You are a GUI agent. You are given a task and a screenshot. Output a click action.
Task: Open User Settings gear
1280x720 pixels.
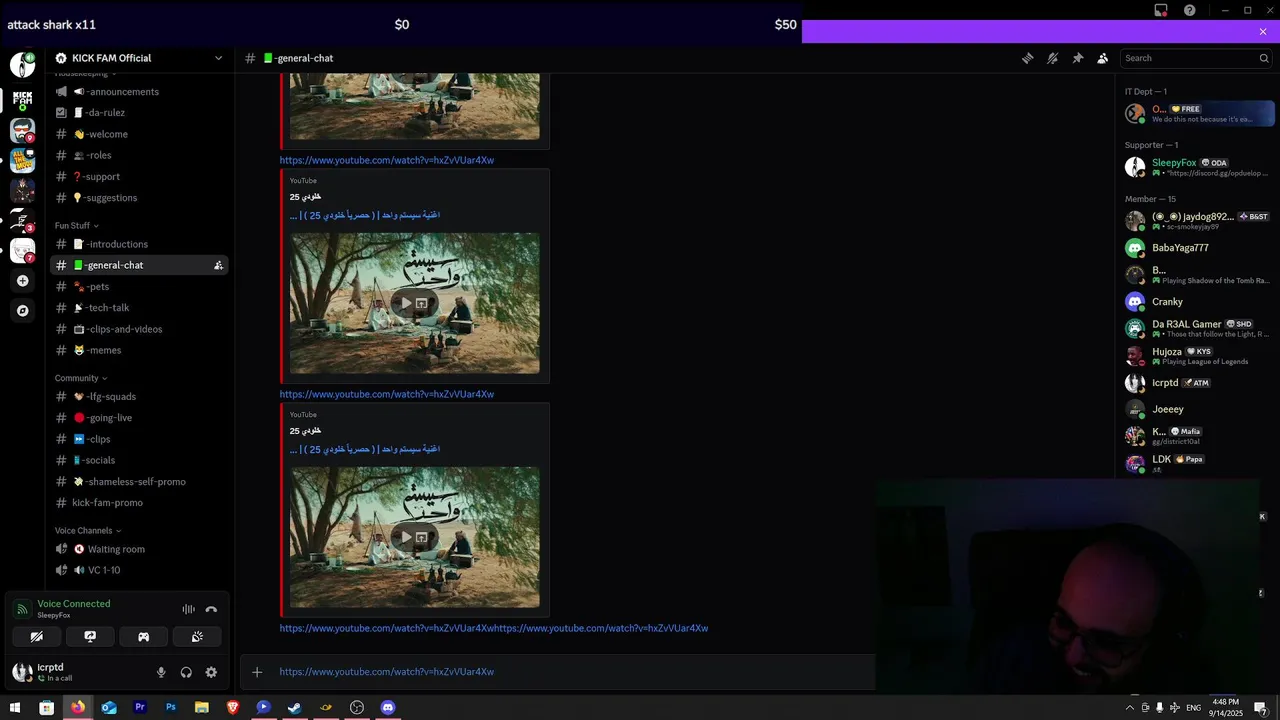click(x=211, y=672)
